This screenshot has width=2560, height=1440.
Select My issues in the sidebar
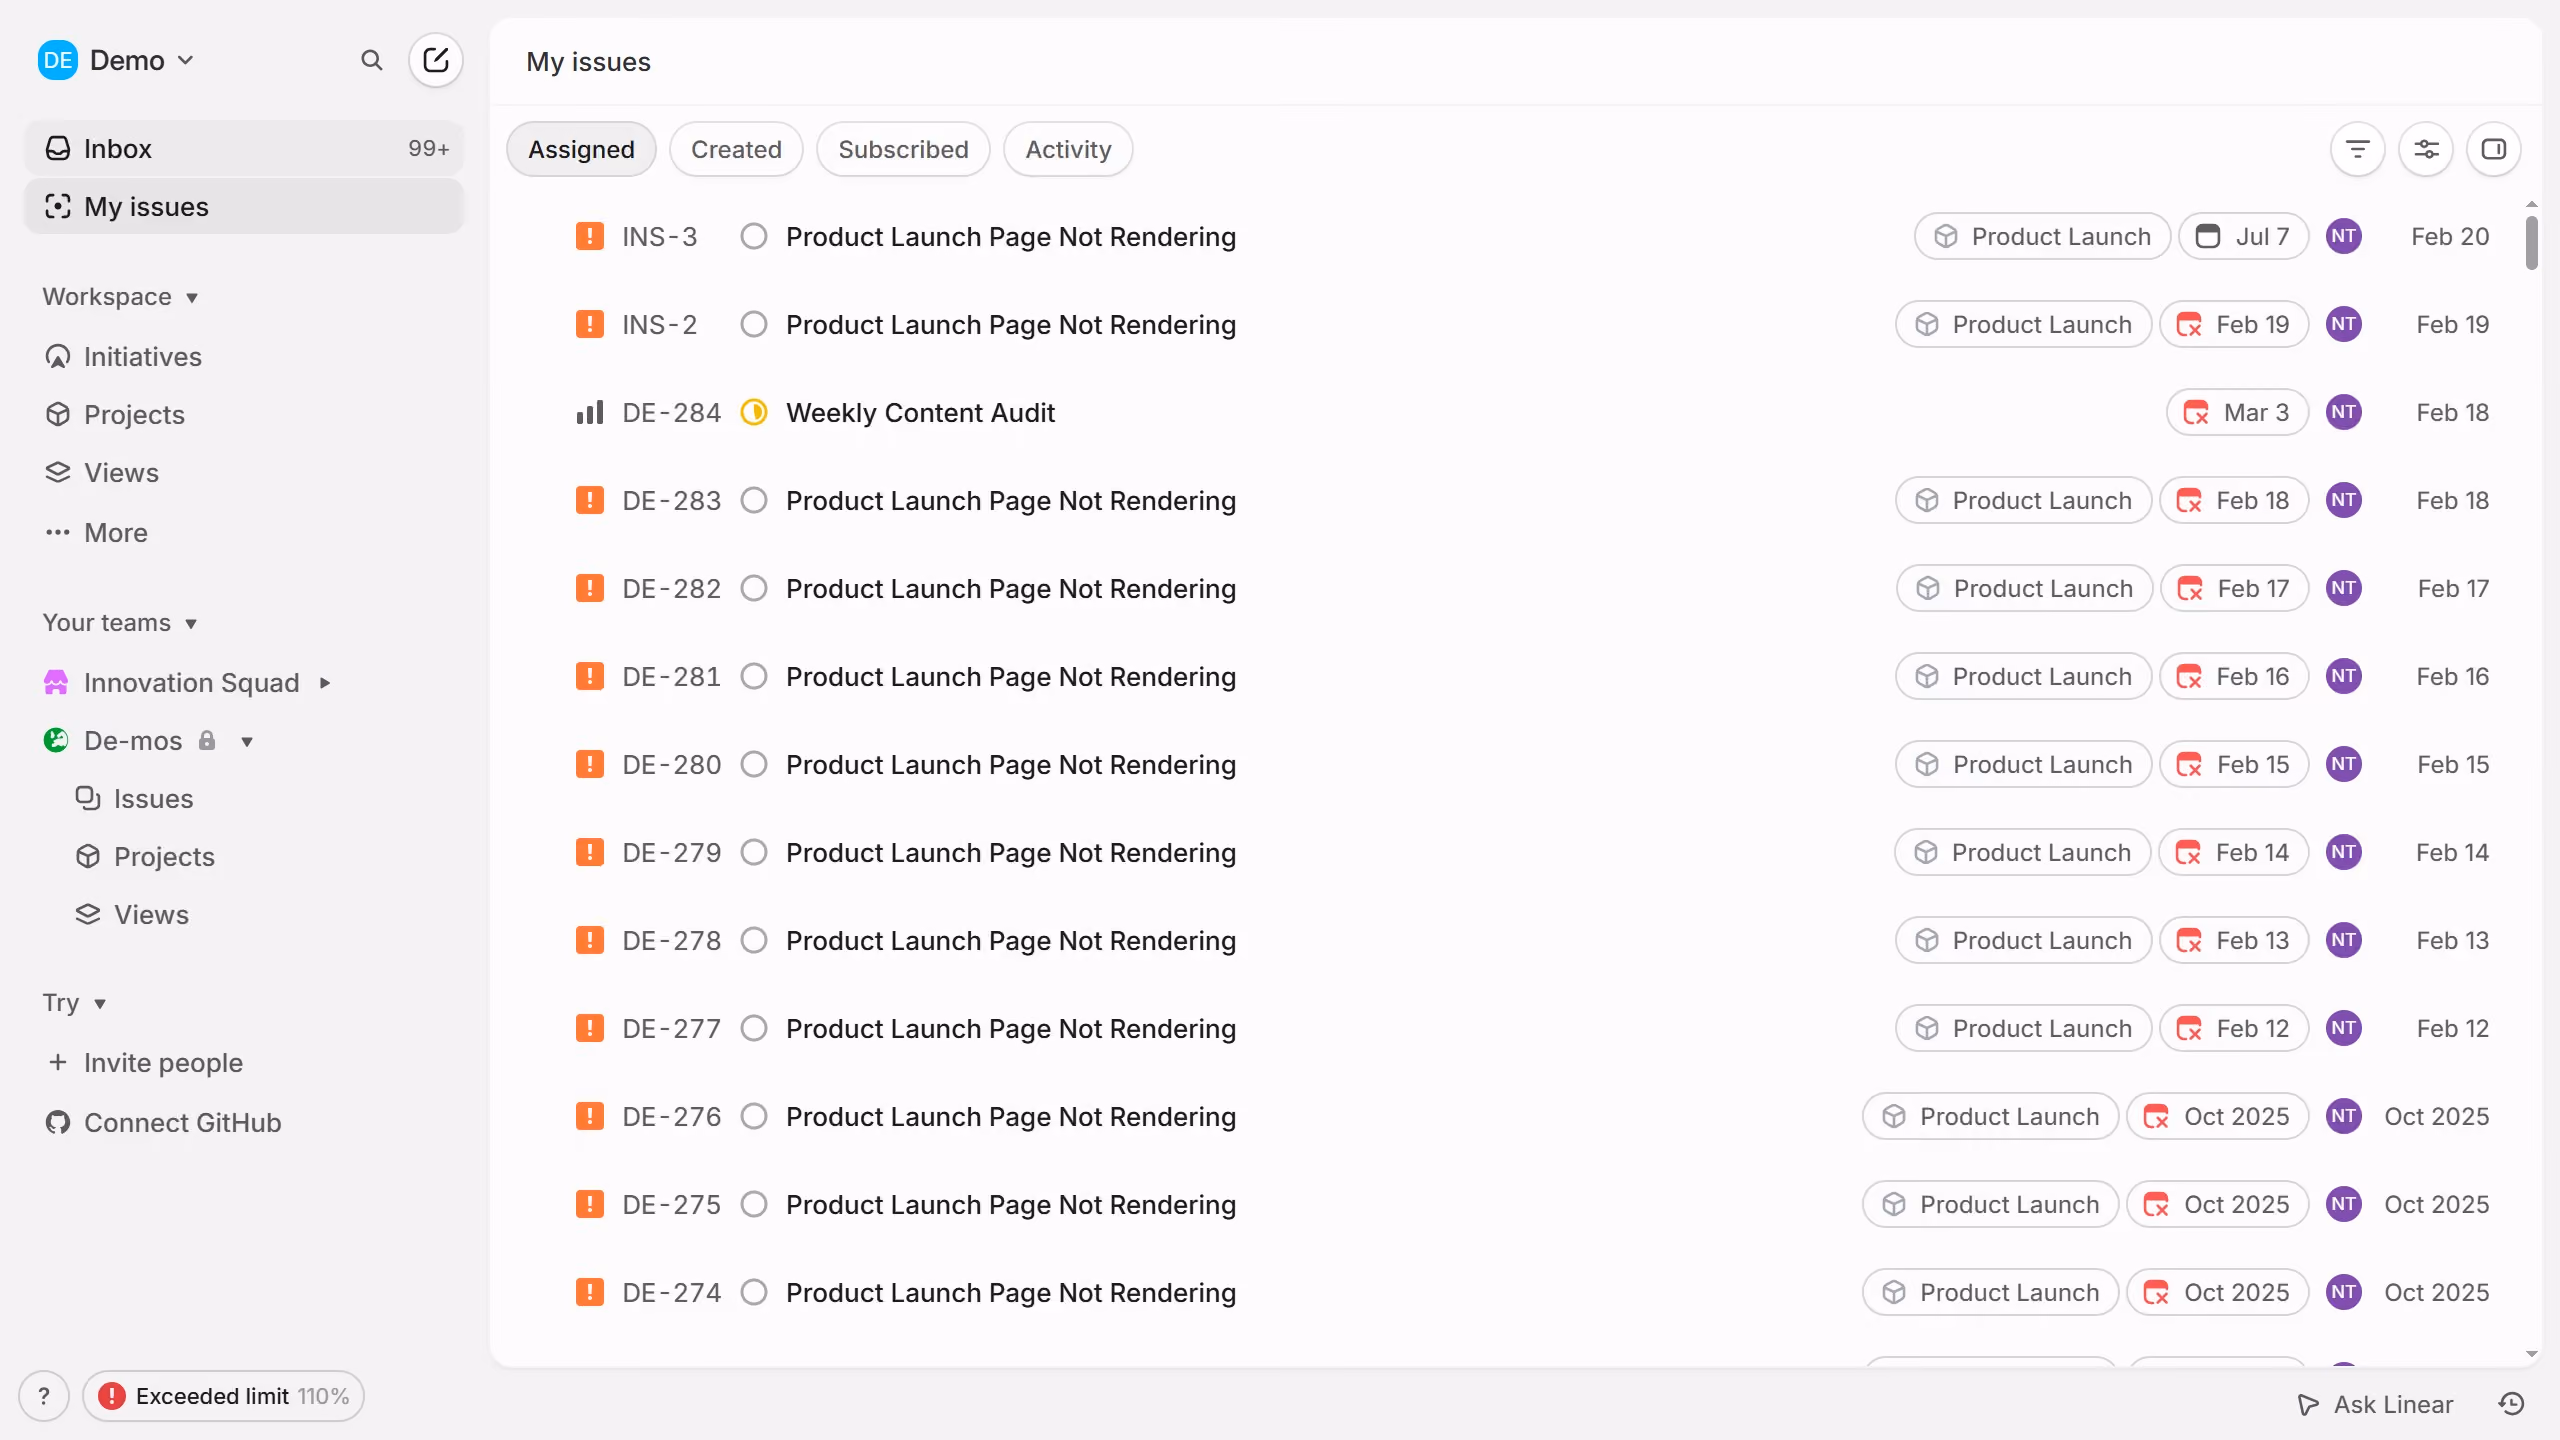click(x=244, y=206)
